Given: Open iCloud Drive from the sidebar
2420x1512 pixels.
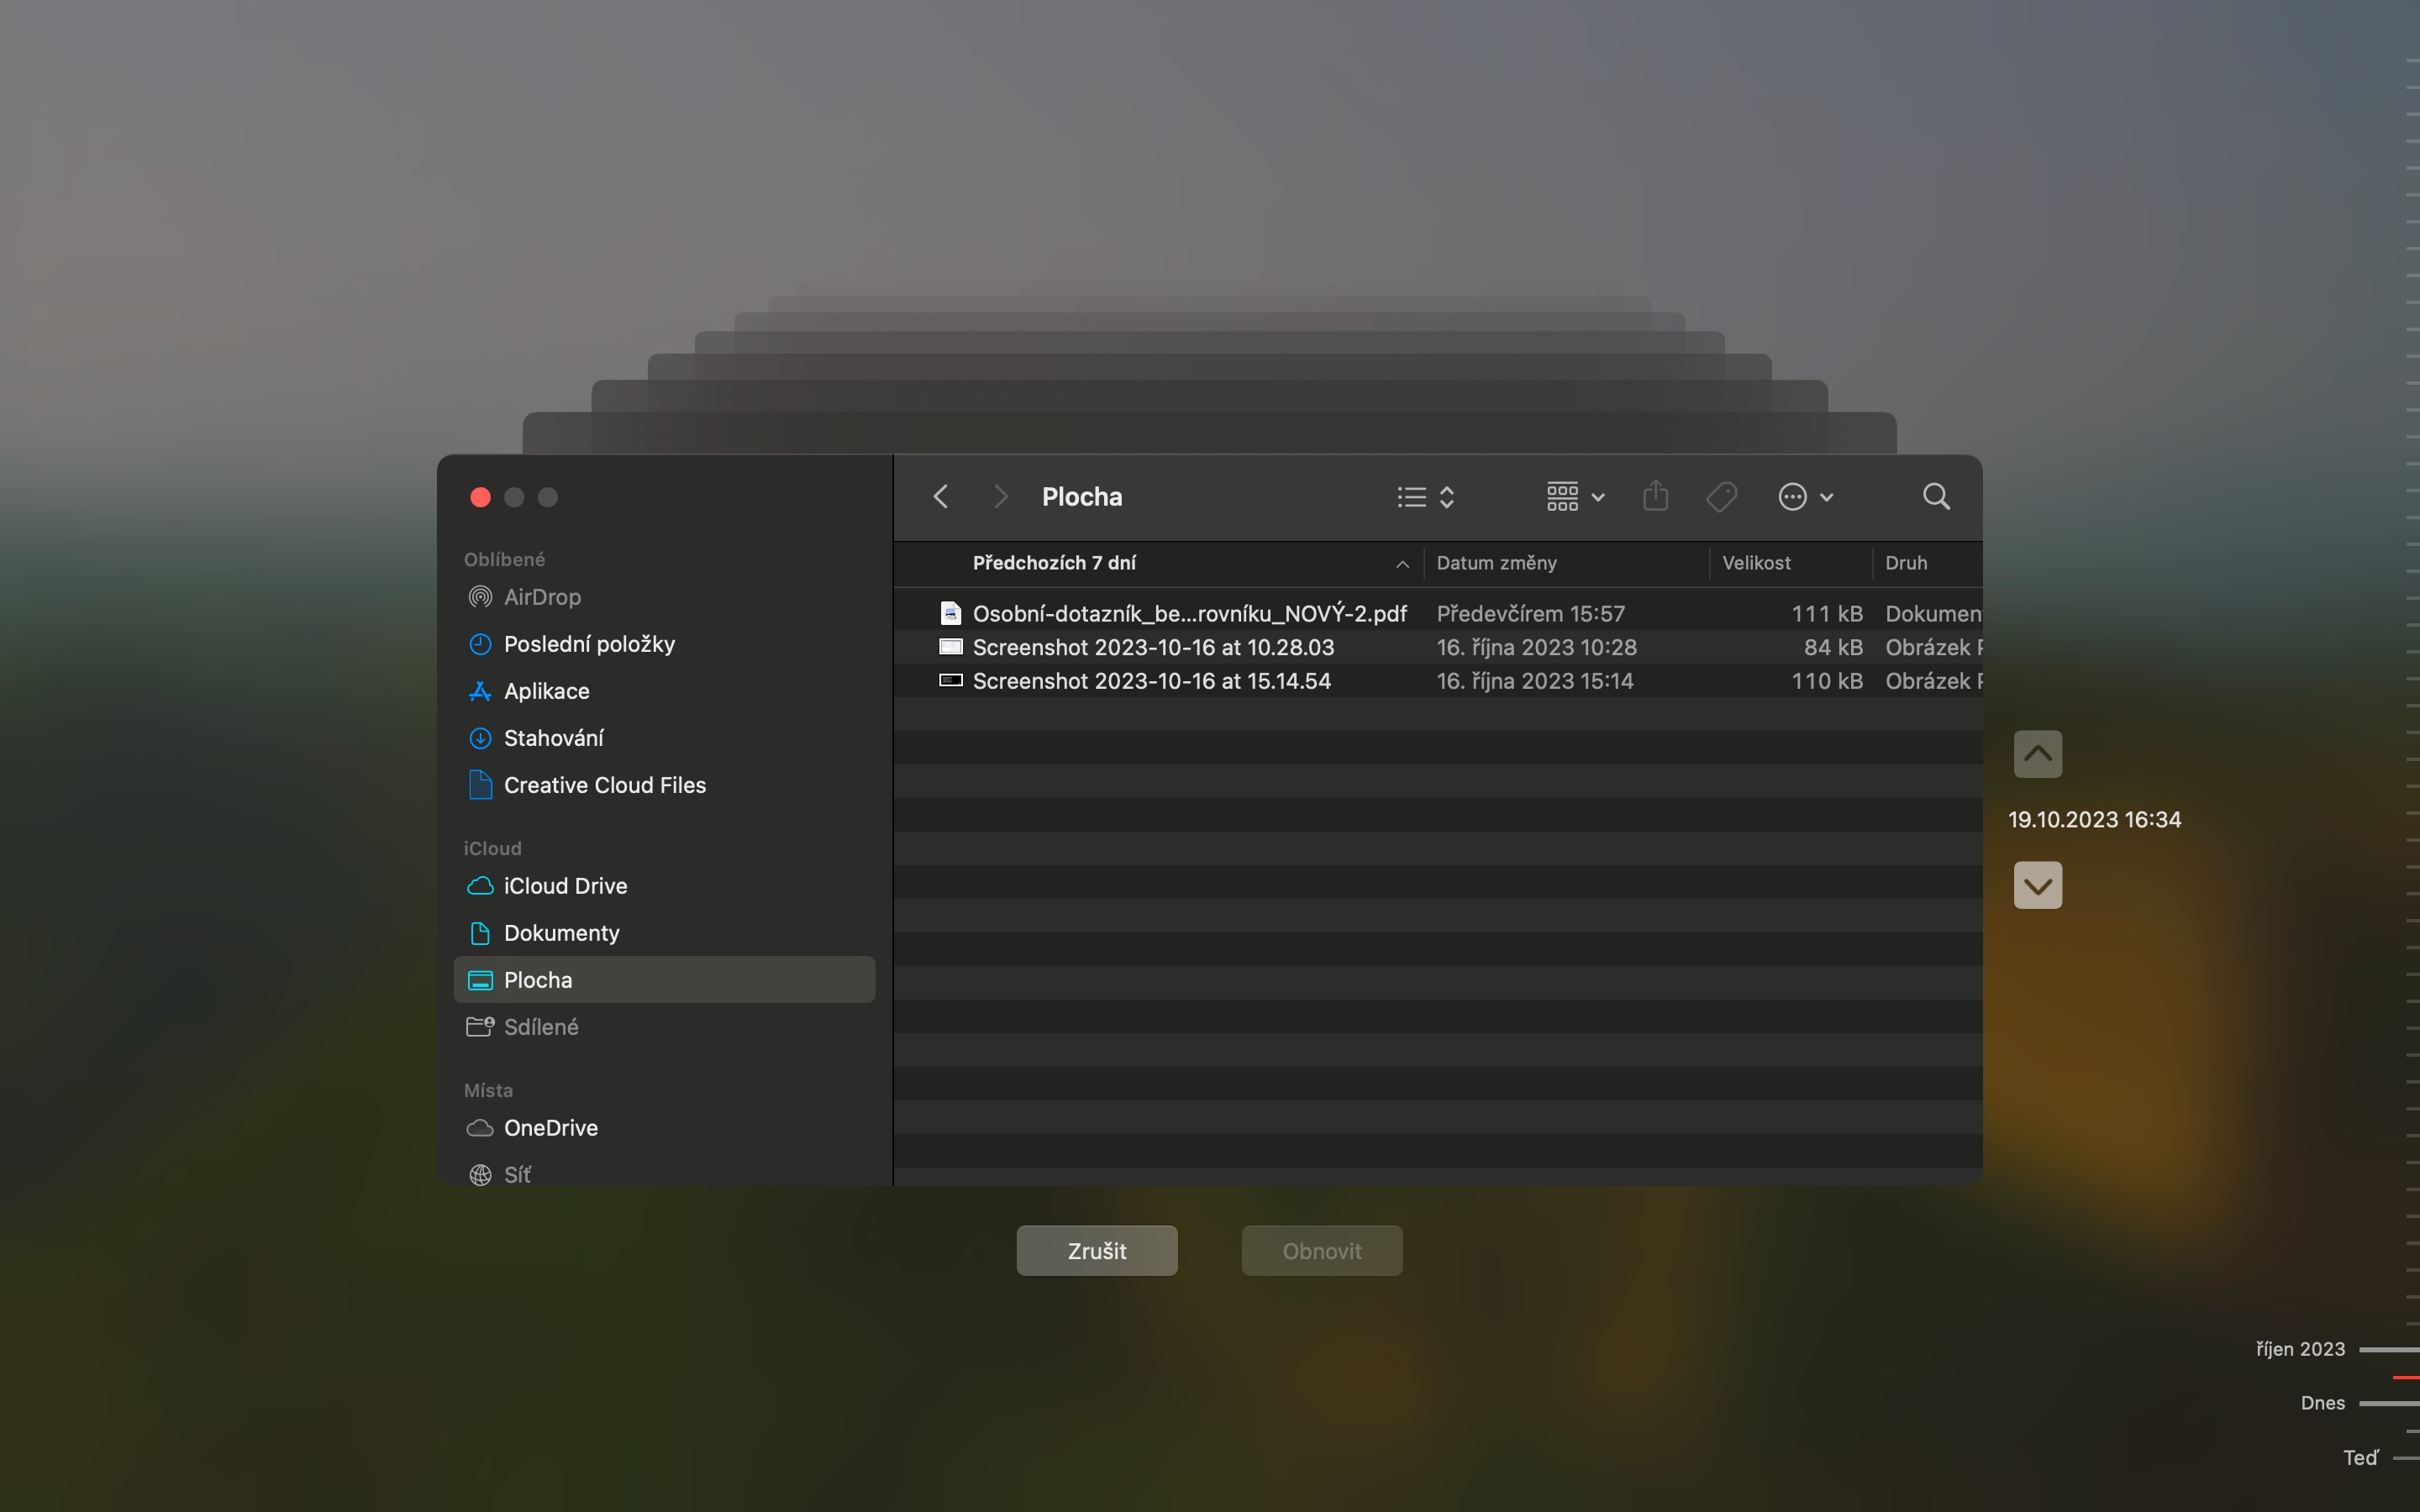Looking at the screenshot, I should (x=566, y=886).
